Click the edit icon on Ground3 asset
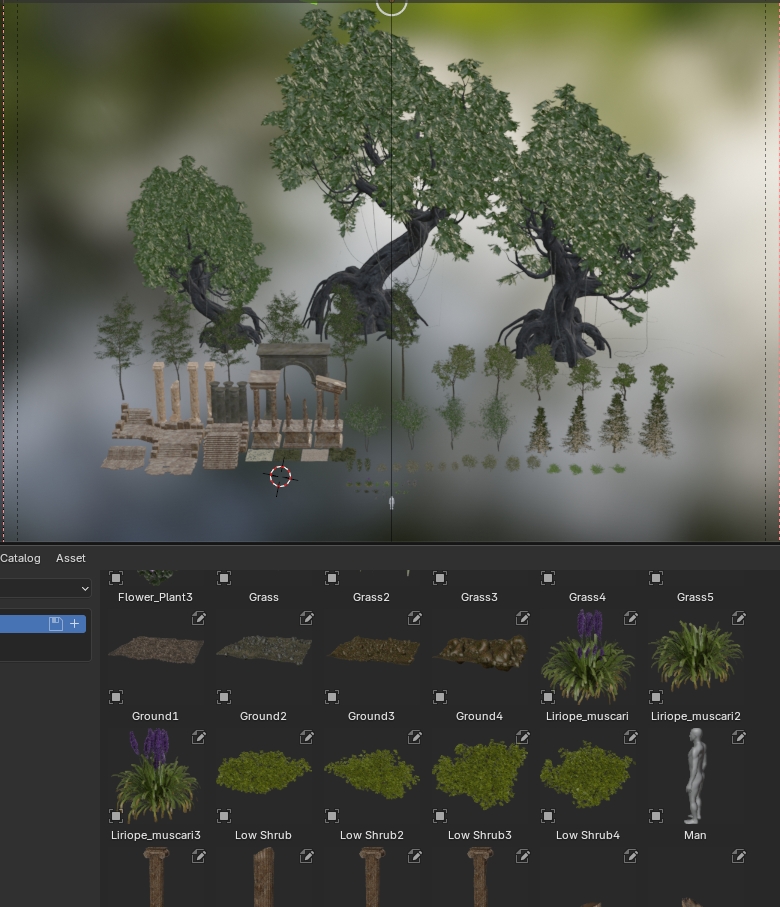This screenshot has width=780, height=907. click(415, 618)
